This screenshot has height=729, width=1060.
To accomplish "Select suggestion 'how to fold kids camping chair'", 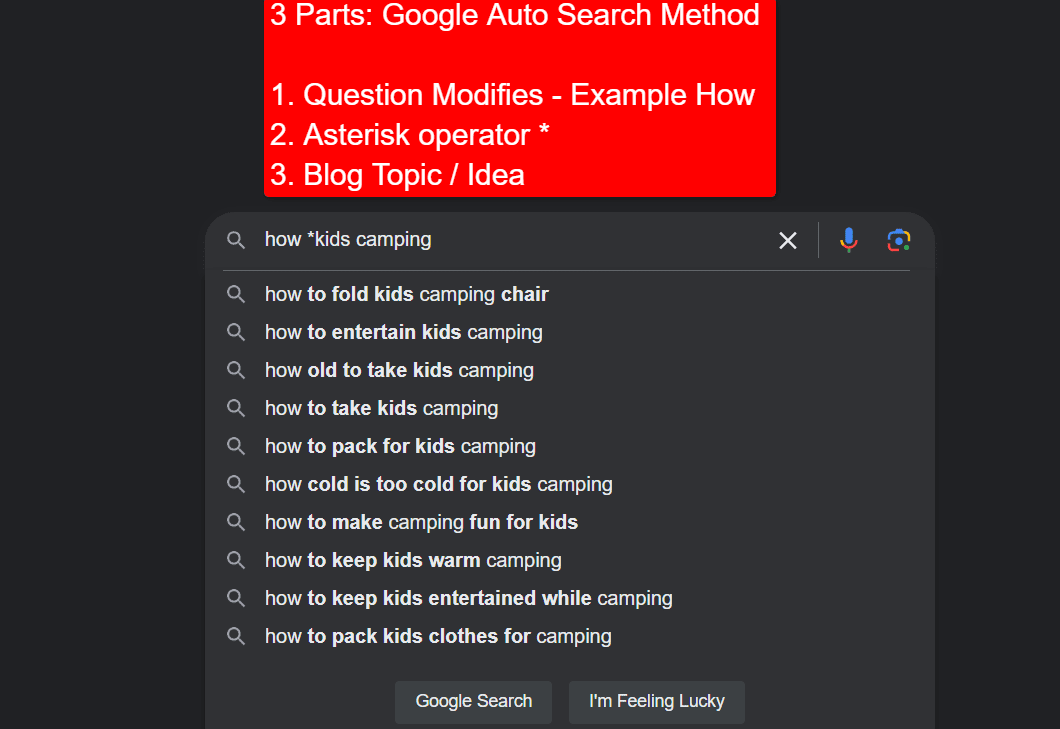I will pyautogui.click(x=406, y=293).
